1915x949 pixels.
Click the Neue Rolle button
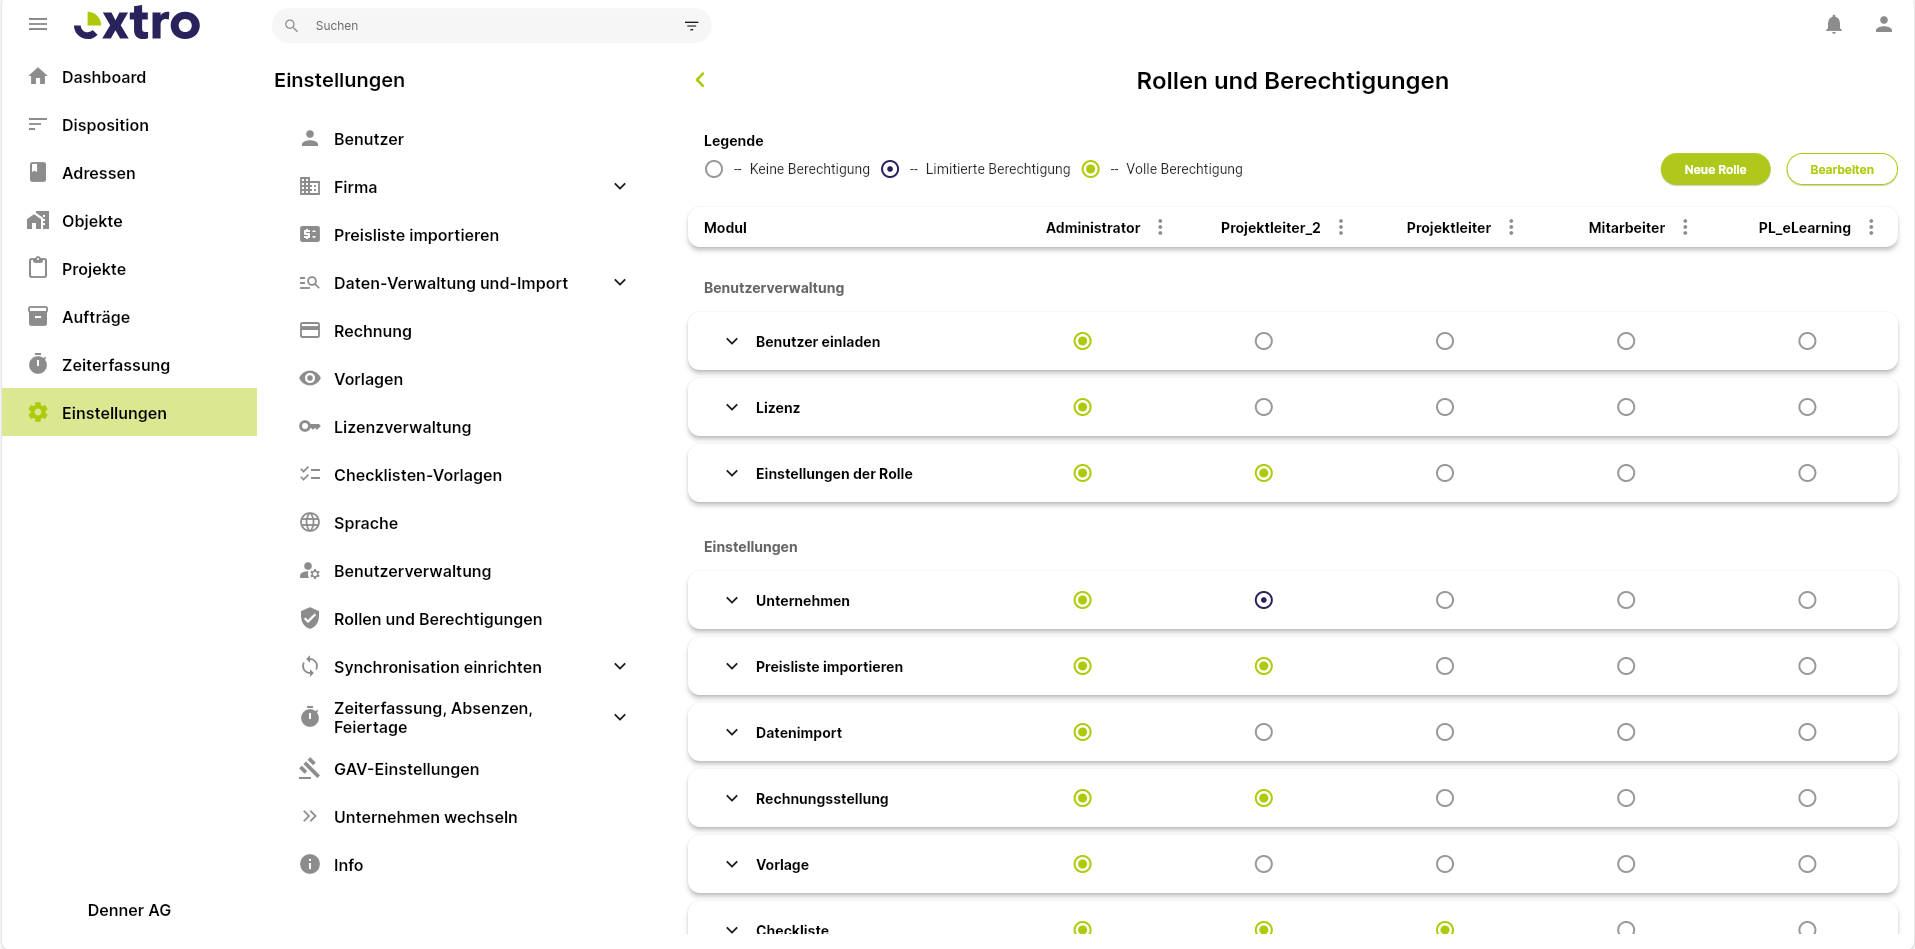coord(1715,169)
